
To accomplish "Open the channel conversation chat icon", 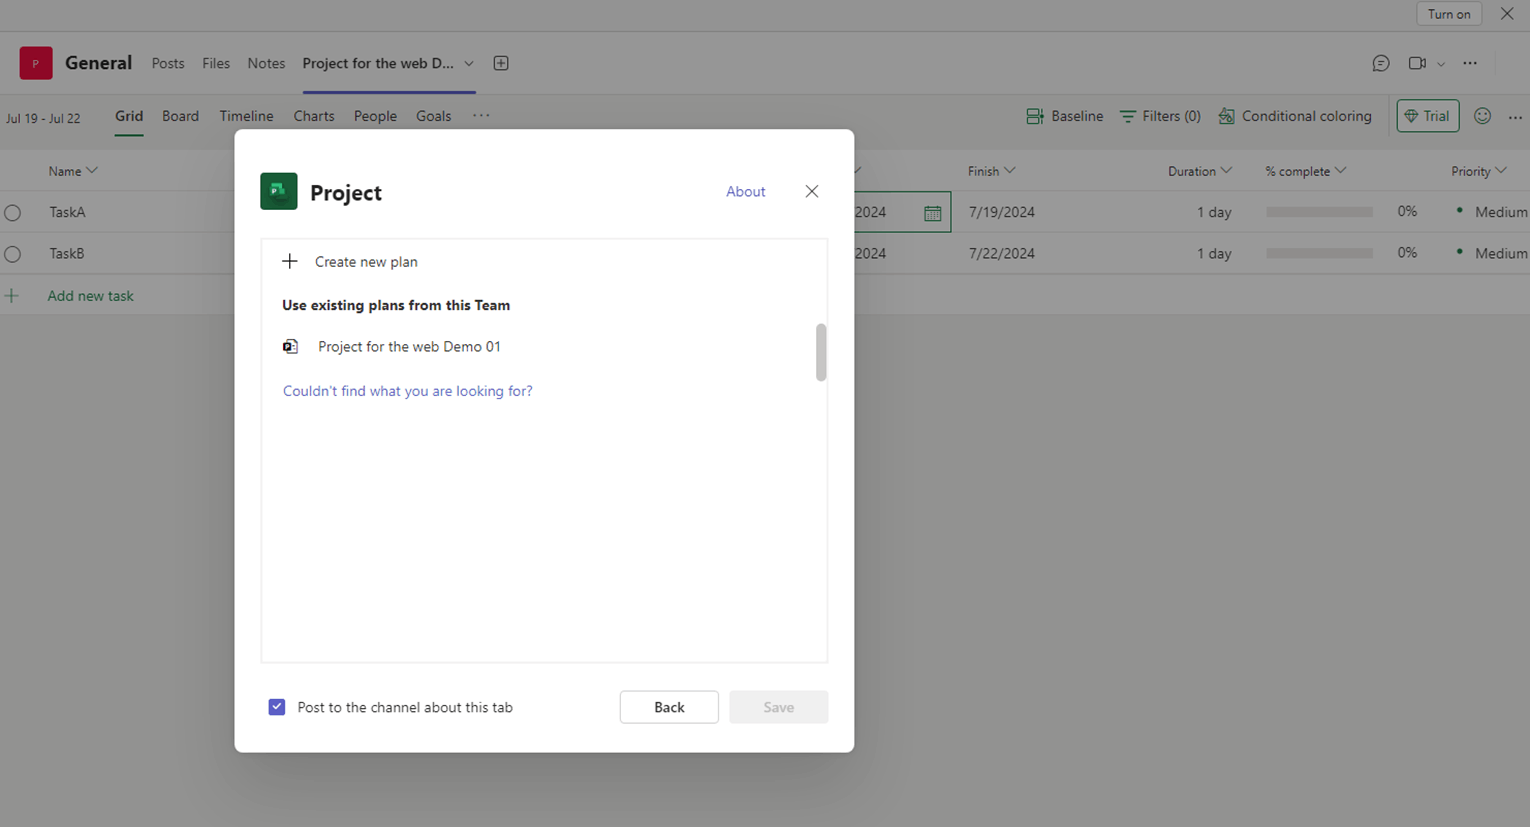I will click(1381, 63).
